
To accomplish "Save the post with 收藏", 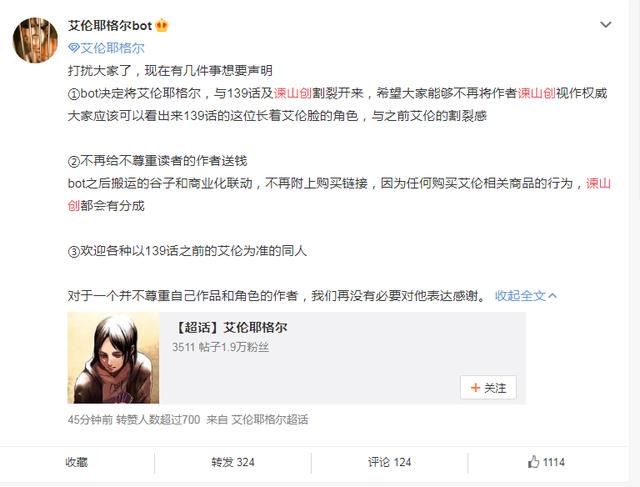I will point(76,462).
